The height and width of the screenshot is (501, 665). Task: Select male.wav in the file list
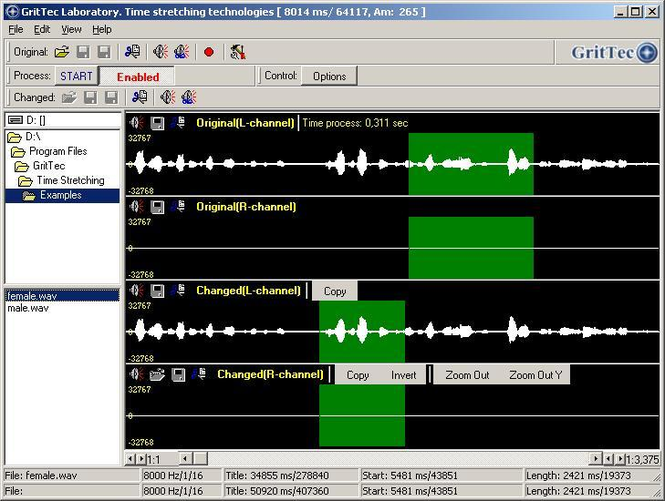(28, 308)
